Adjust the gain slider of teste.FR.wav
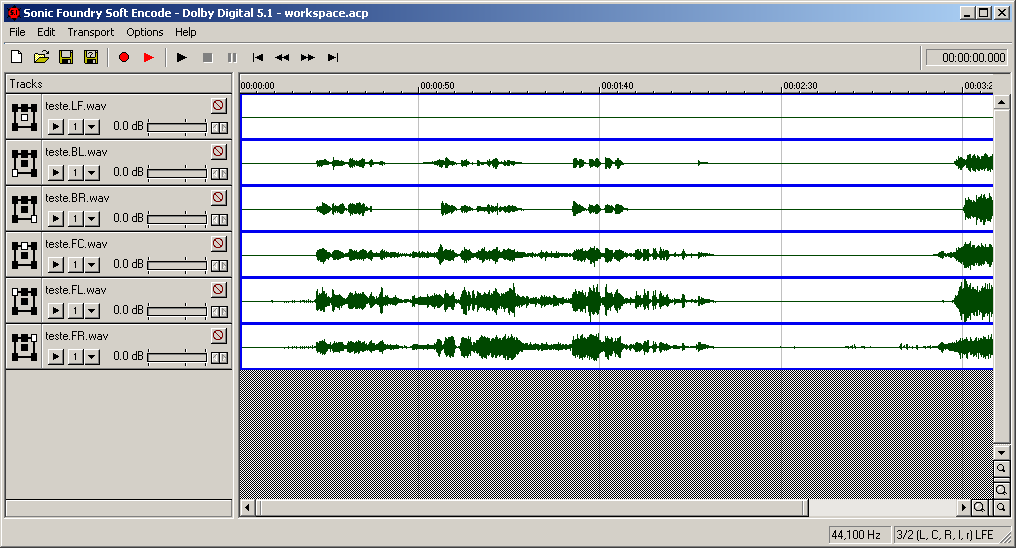 (177, 357)
